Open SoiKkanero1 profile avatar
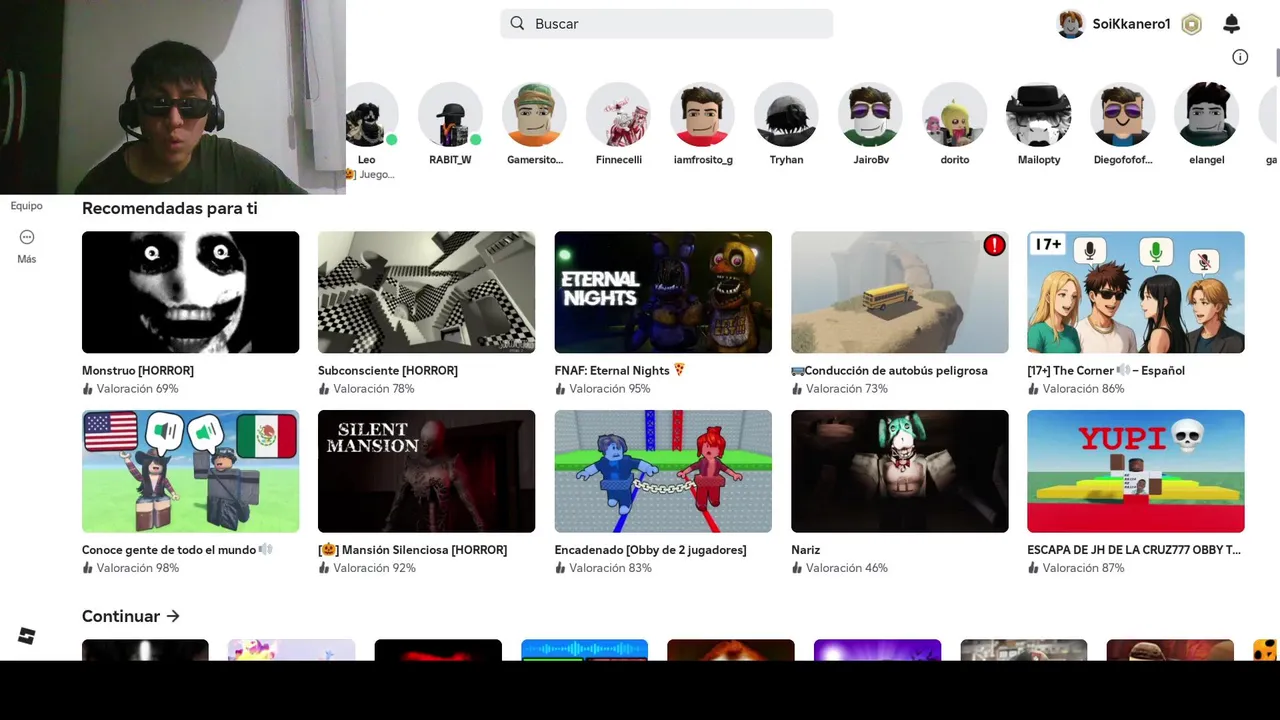The height and width of the screenshot is (720, 1280). pos(1071,24)
